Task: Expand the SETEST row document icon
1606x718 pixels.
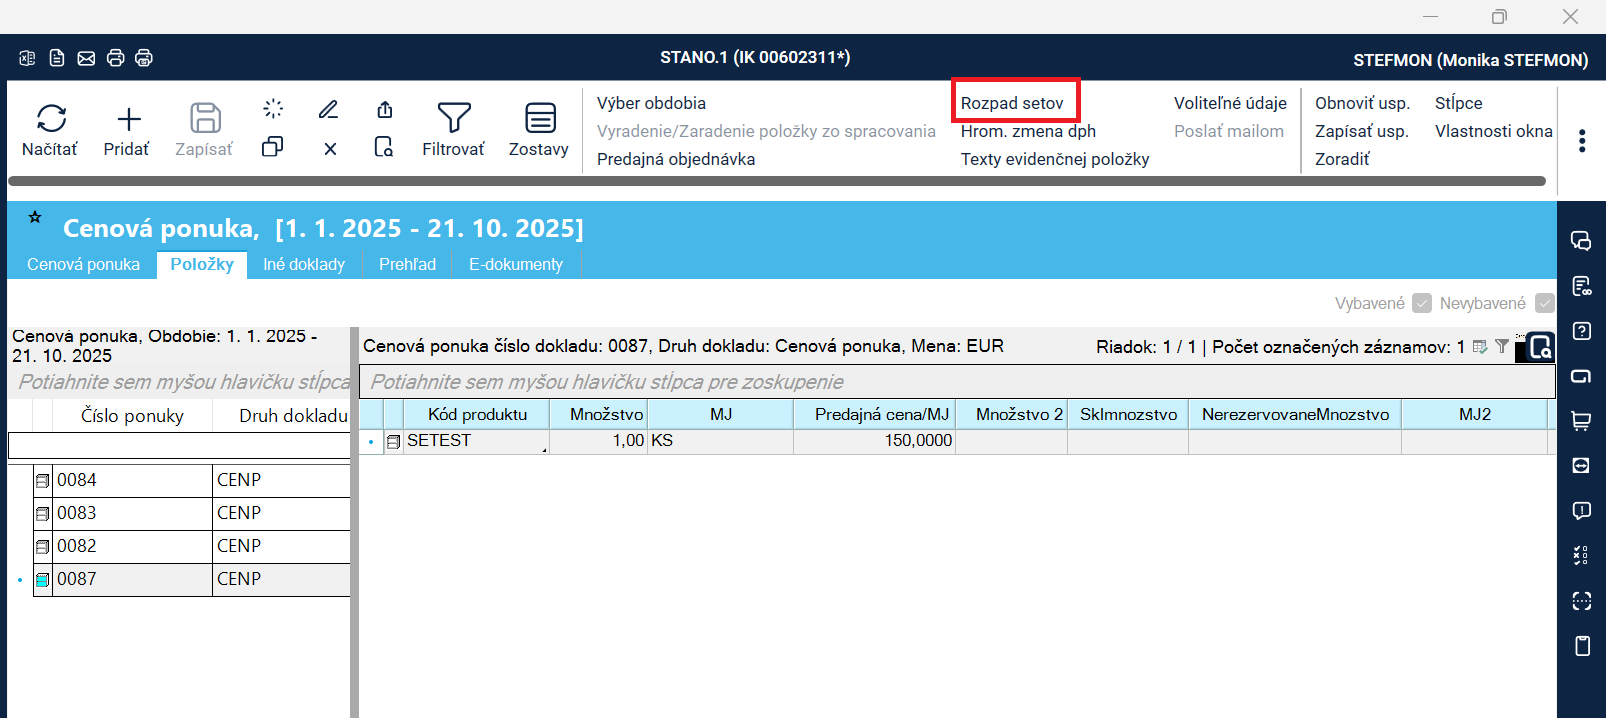Action: (393, 441)
